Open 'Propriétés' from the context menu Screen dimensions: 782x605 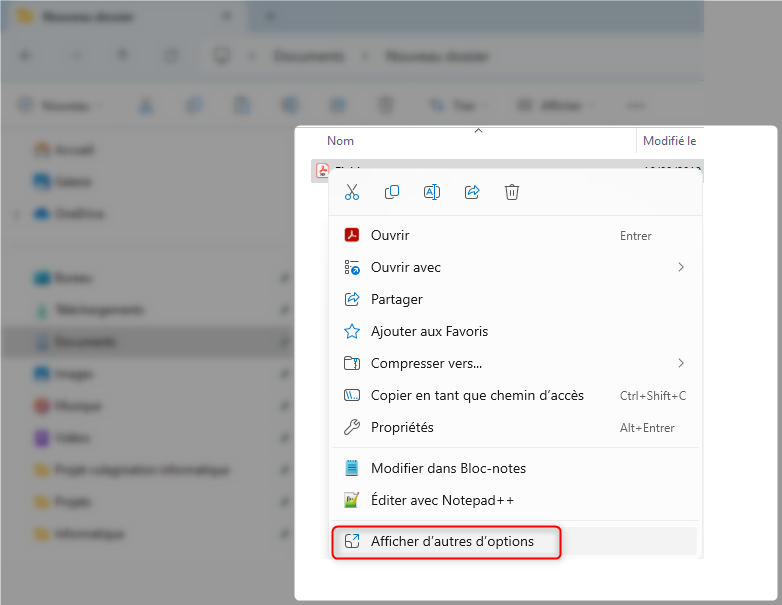[402, 427]
